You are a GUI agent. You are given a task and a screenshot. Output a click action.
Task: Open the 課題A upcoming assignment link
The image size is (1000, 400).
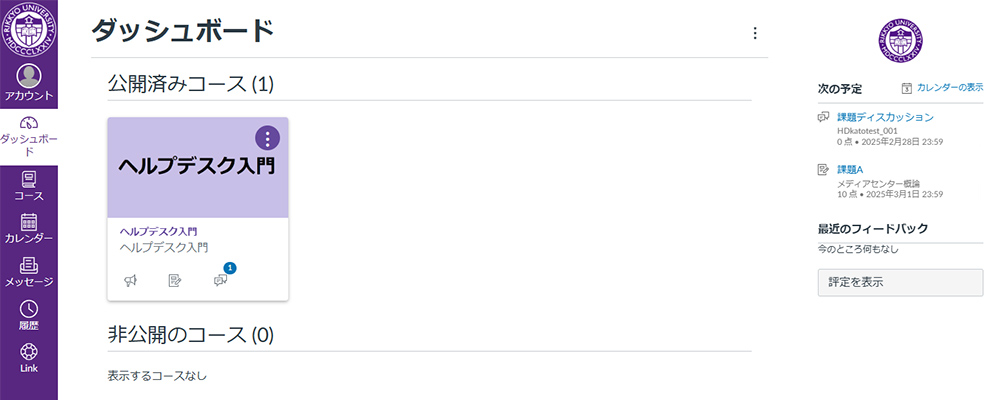[849, 170]
